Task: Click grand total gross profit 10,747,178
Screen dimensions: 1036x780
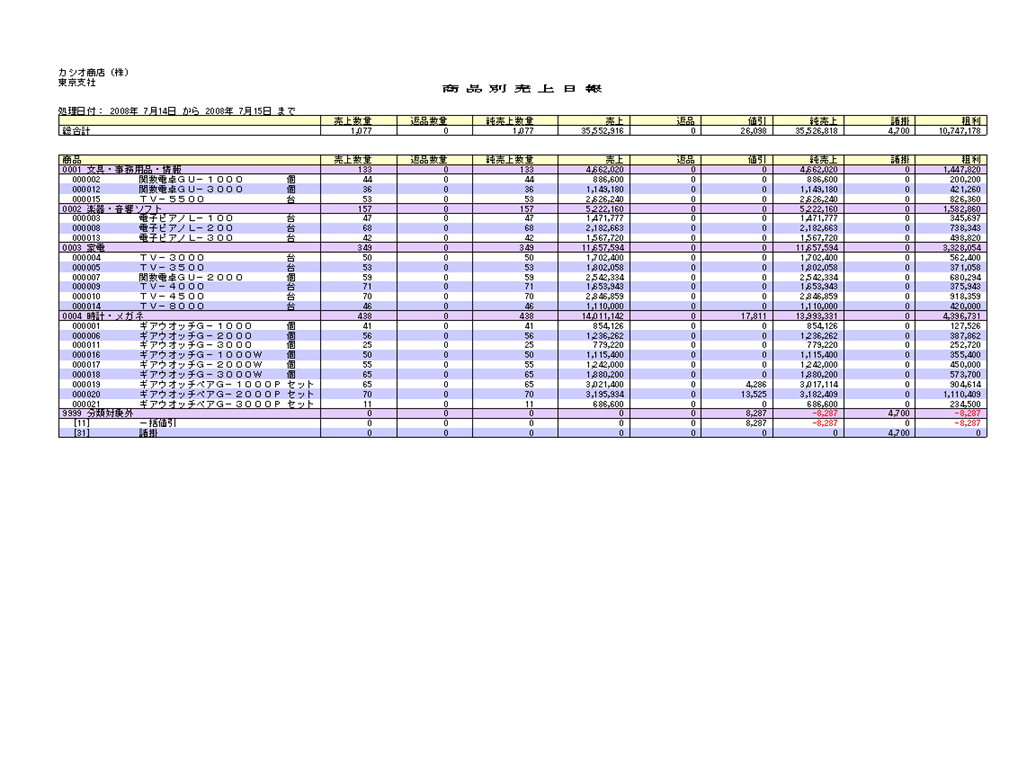Action: coord(959,130)
